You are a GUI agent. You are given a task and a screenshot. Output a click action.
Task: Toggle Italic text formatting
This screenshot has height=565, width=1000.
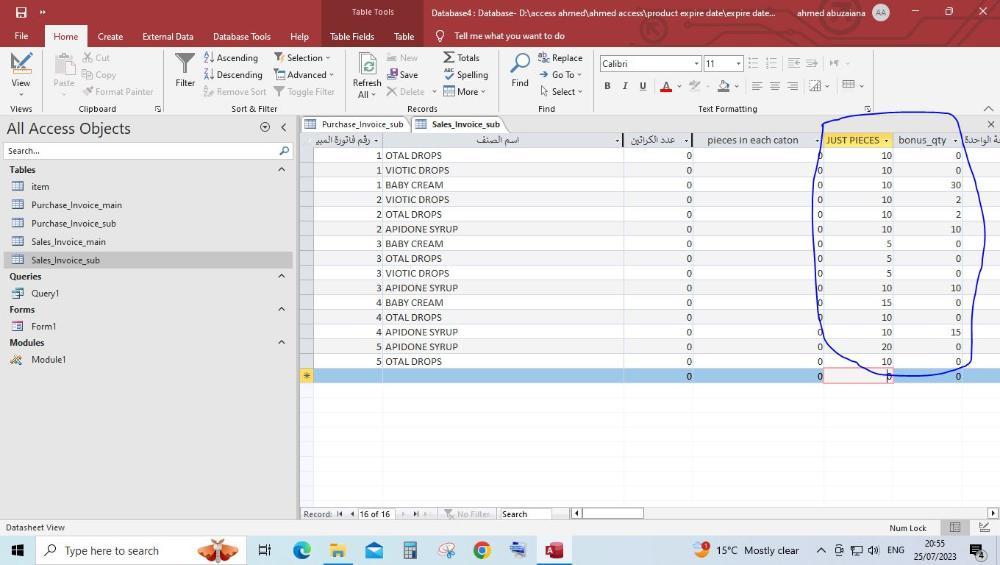[625, 86]
